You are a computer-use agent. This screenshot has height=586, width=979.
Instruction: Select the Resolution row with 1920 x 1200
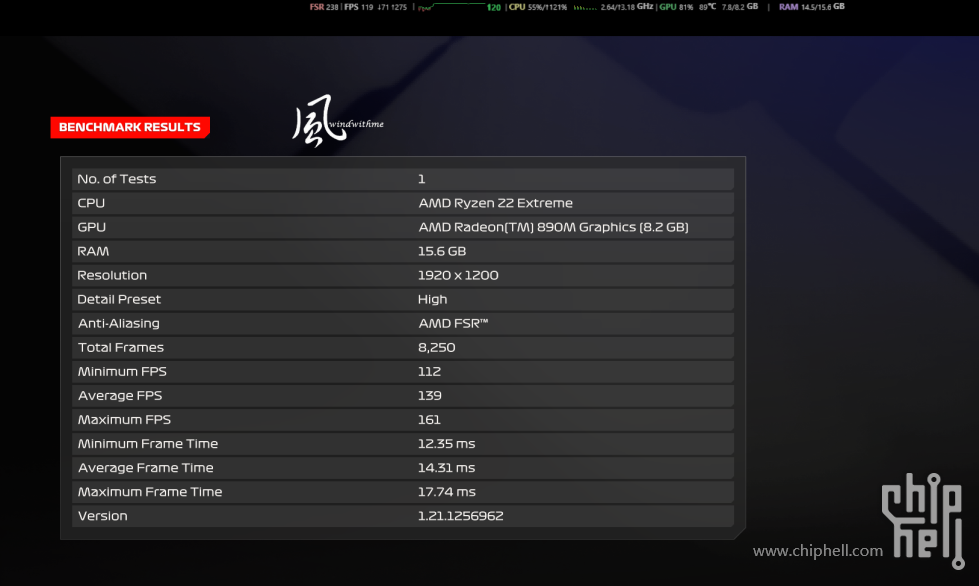point(403,275)
